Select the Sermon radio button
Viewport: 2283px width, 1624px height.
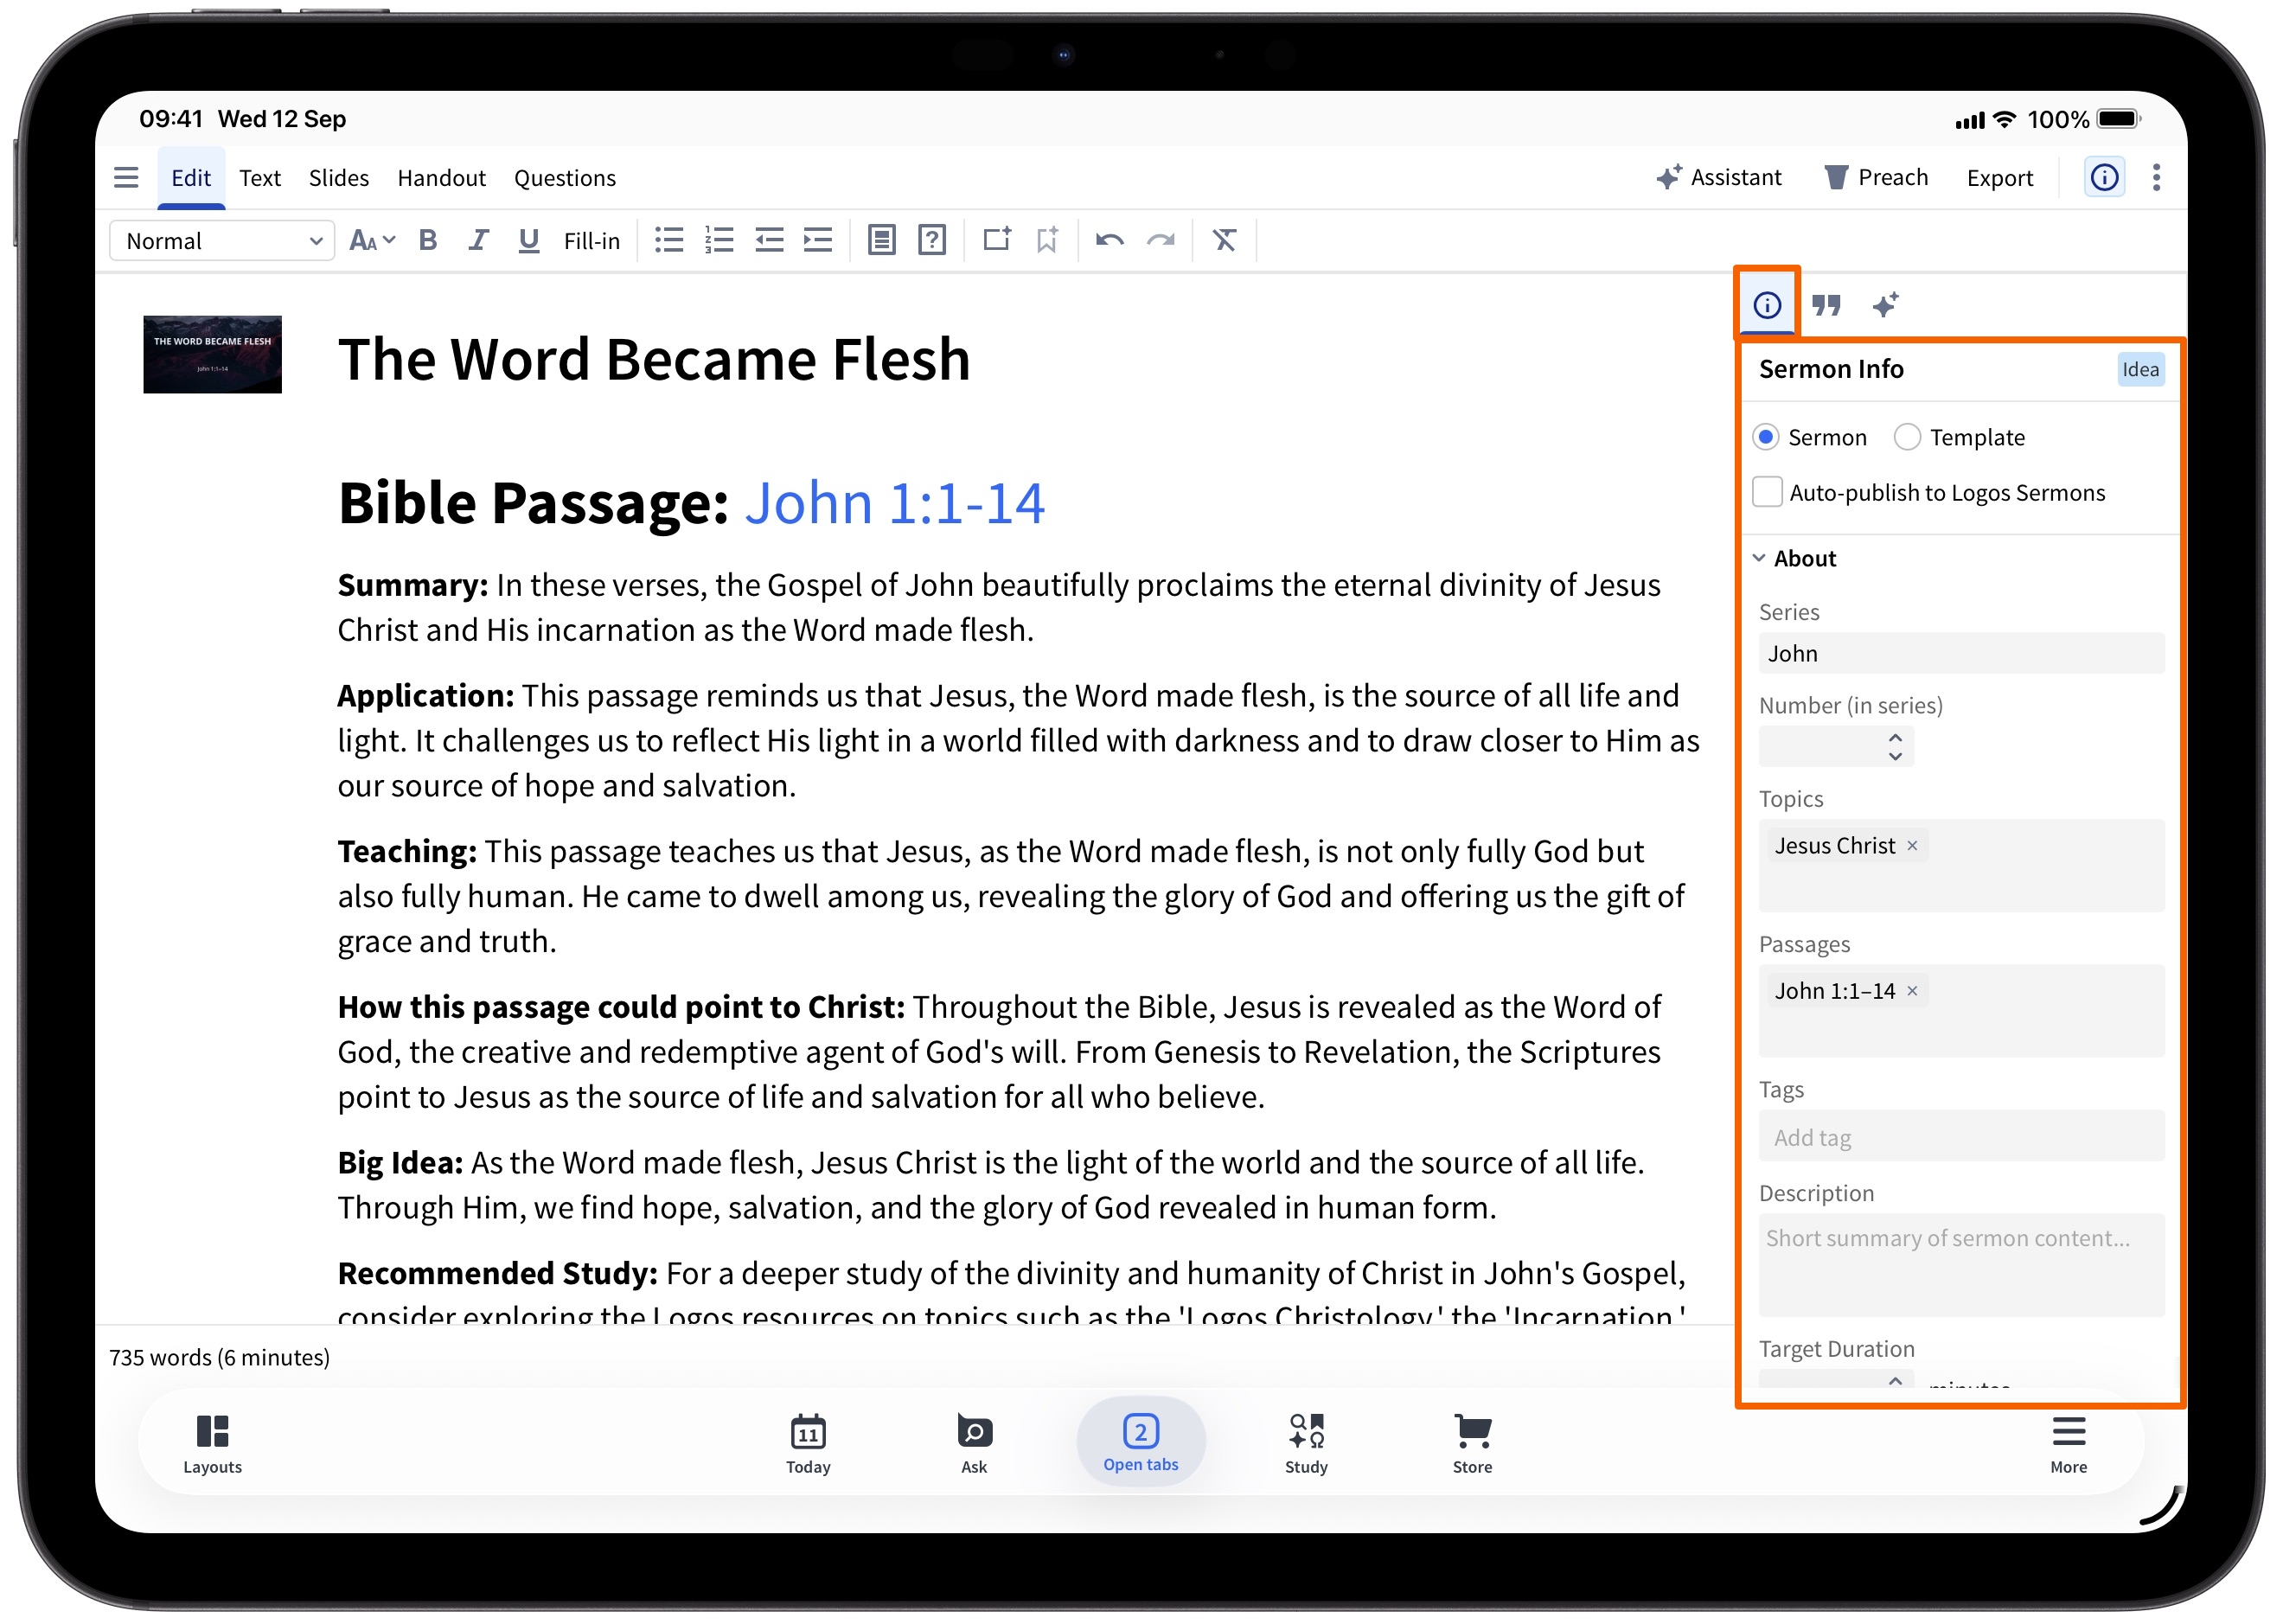[x=1766, y=438]
